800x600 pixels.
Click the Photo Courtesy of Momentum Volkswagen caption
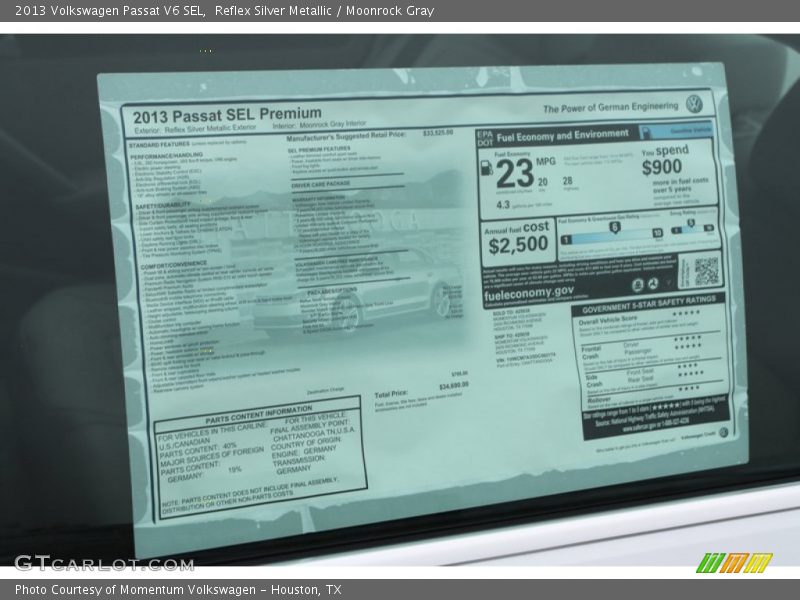click(178, 590)
